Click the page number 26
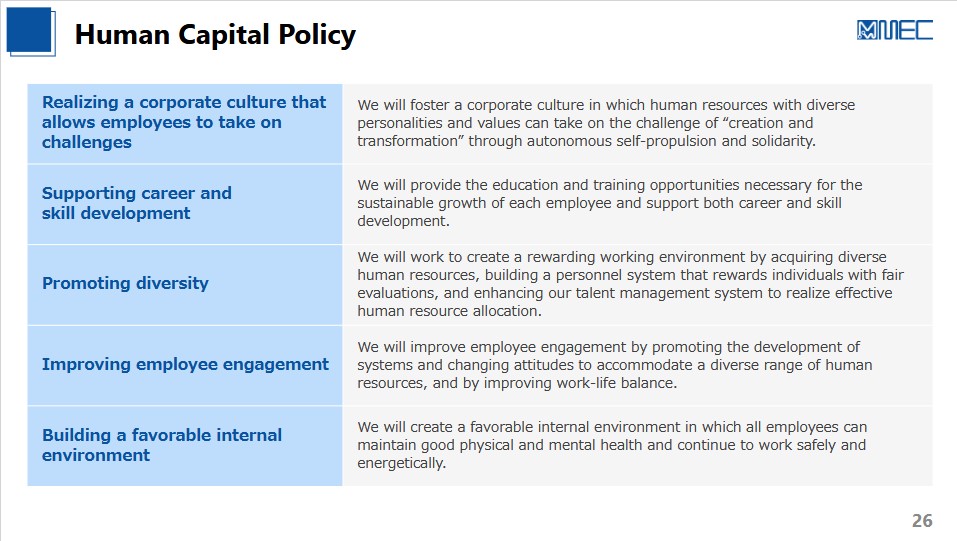The height and width of the screenshot is (541, 957). 922,520
